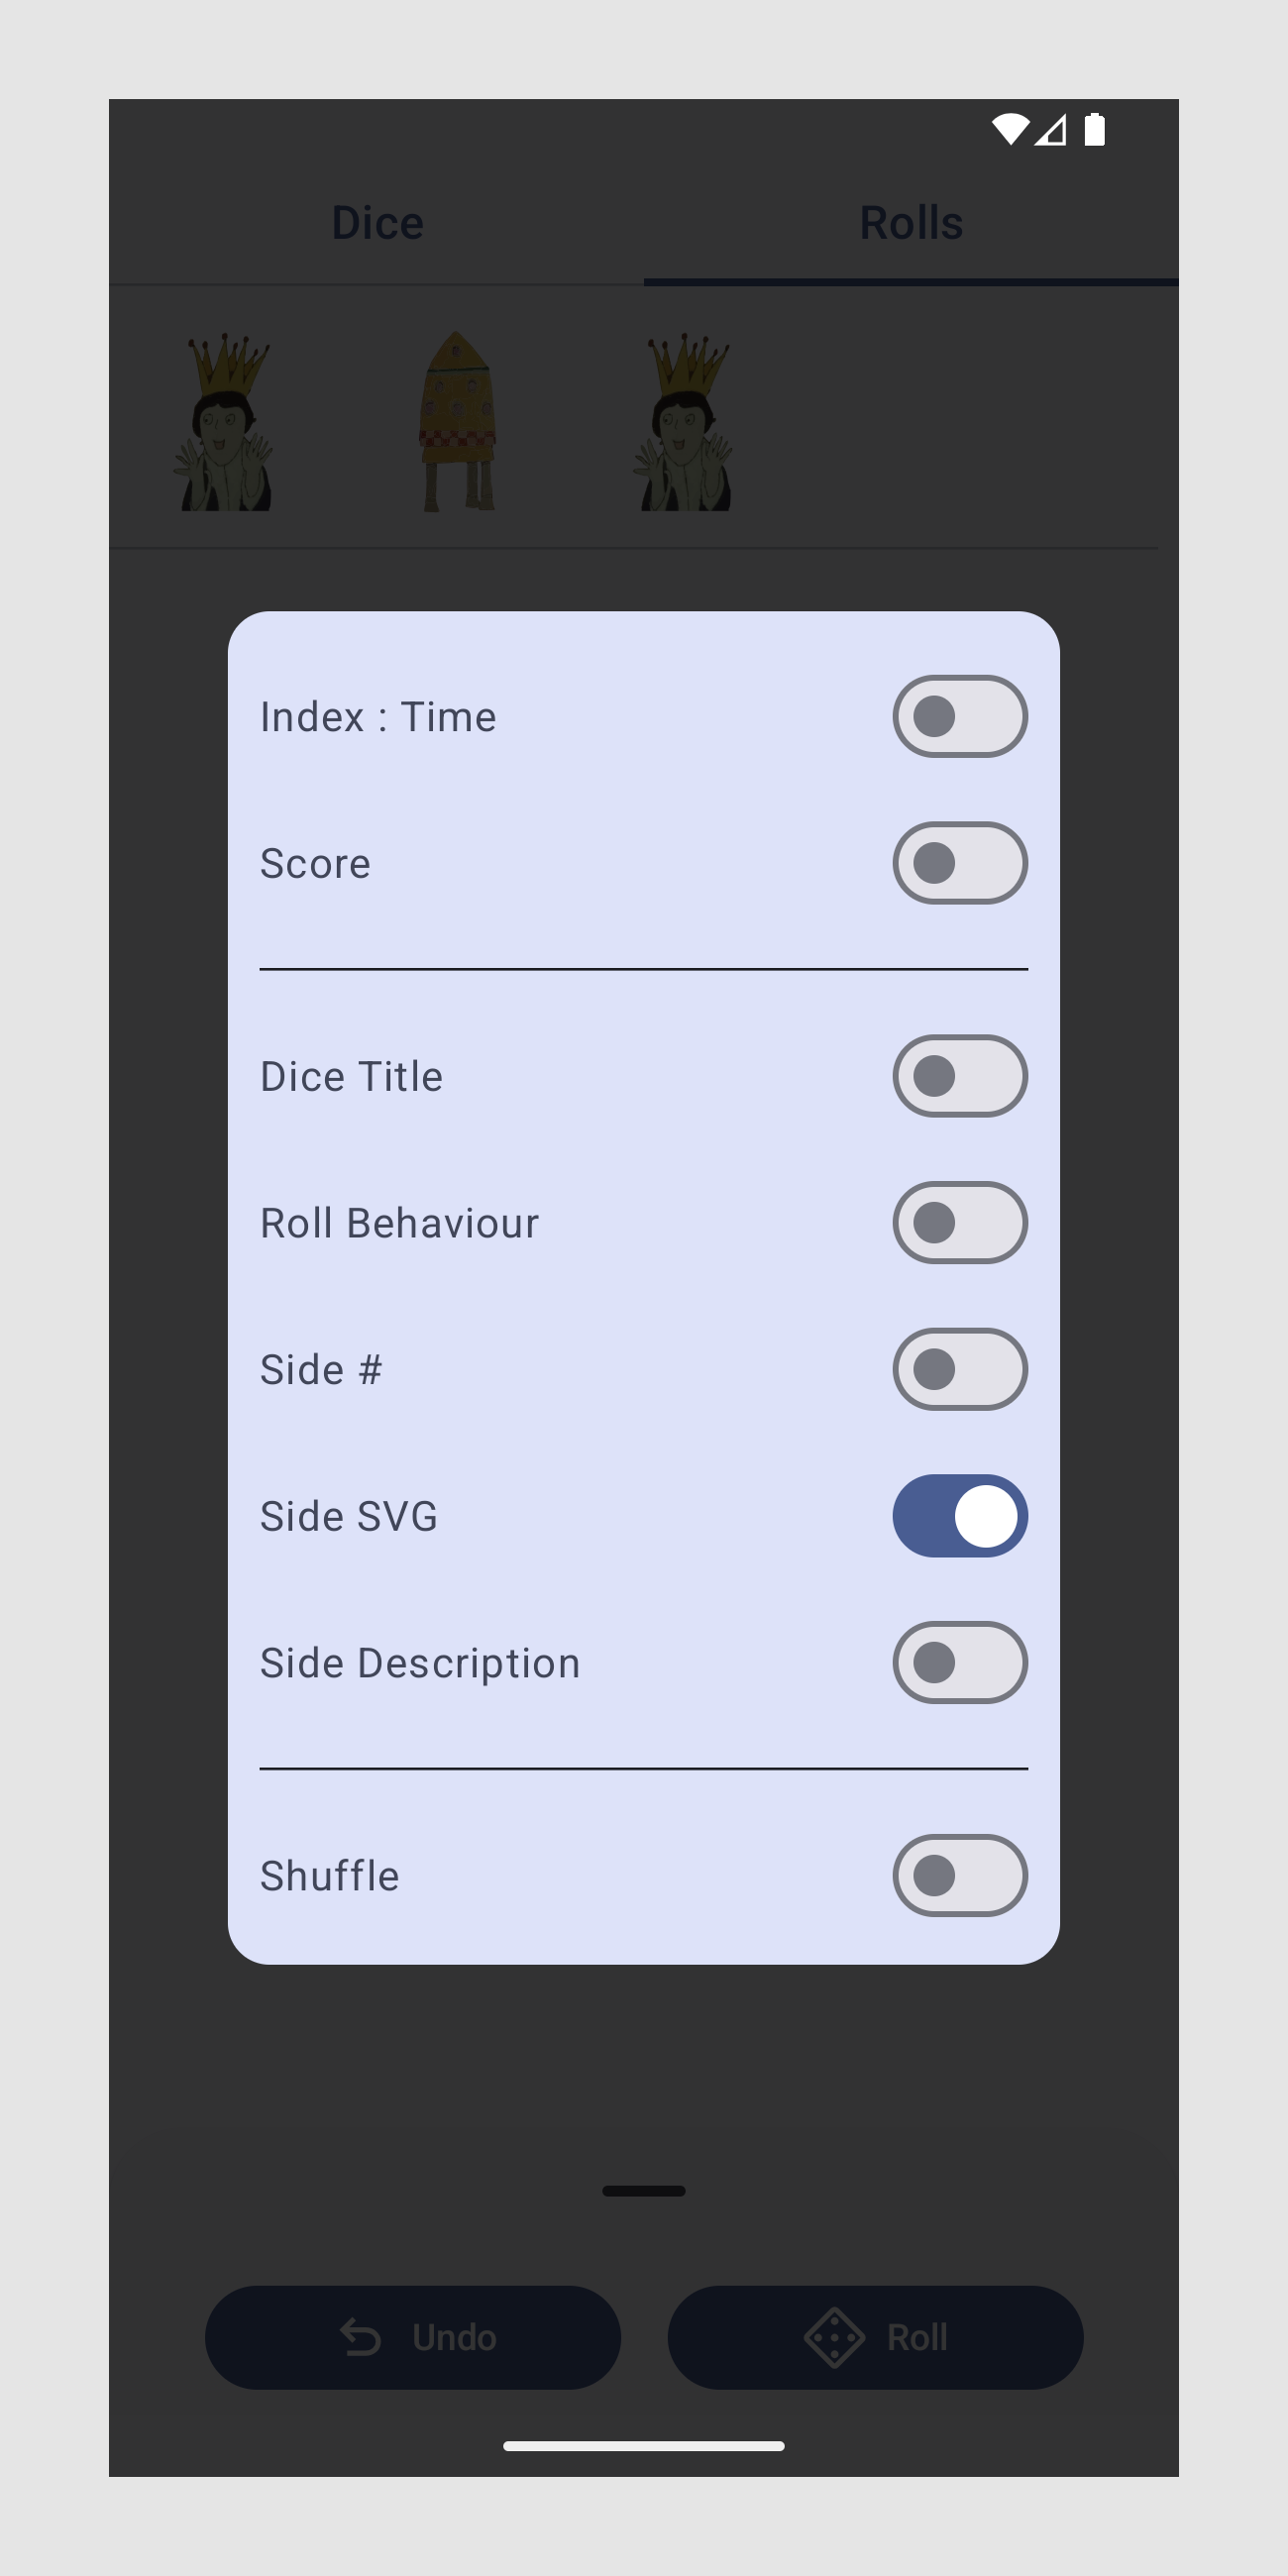This screenshot has height=2576, width=1288.
Task: Turn on the Shuffle toggle
Action: point(959,1874)
